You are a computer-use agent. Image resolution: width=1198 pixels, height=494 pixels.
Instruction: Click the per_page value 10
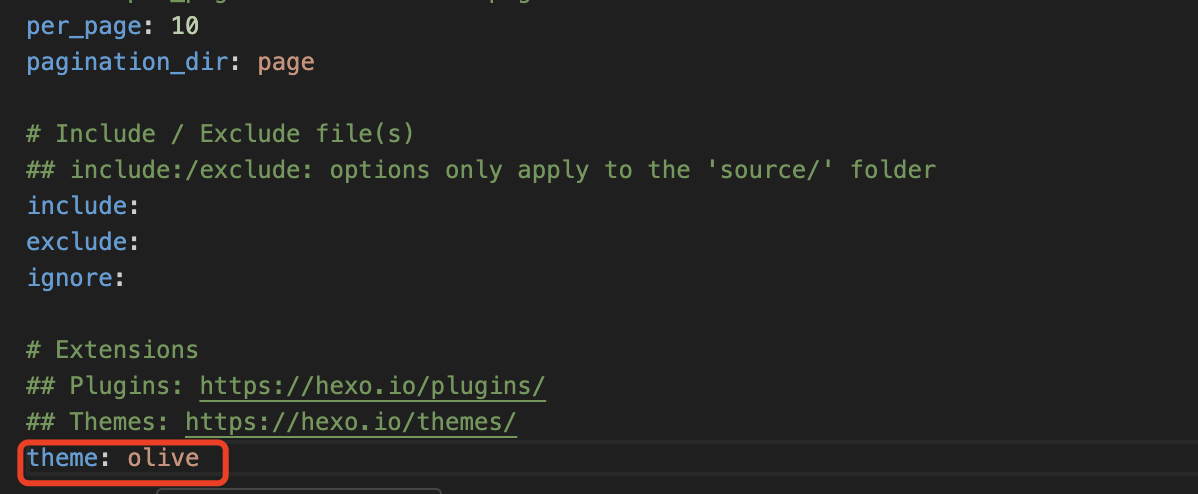pos(185,26)
